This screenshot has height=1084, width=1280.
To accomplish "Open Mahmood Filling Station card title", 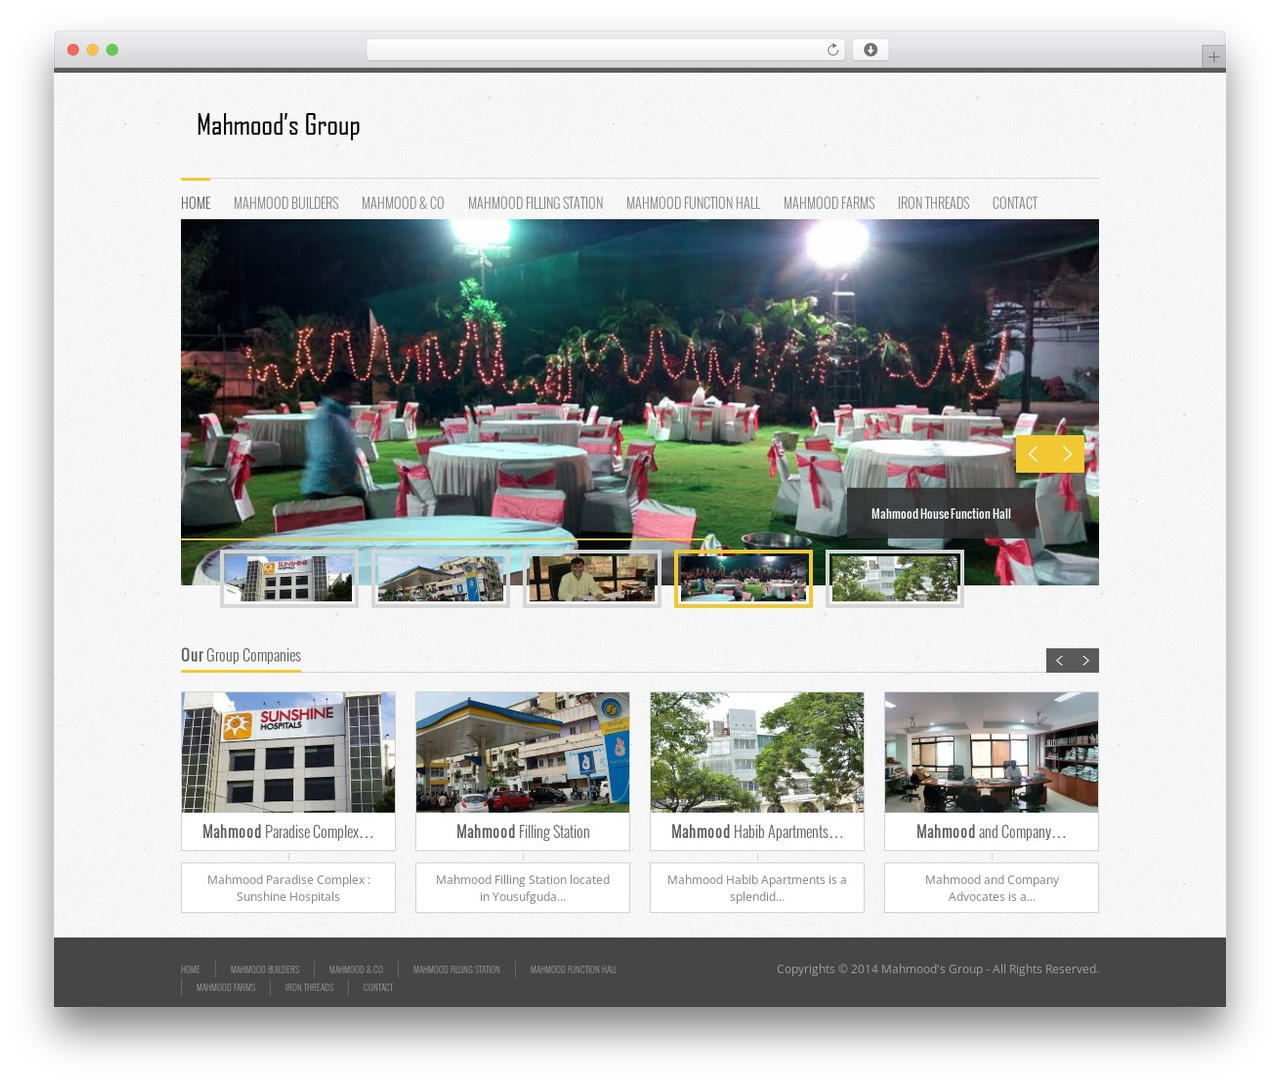I will click(522, 832).
